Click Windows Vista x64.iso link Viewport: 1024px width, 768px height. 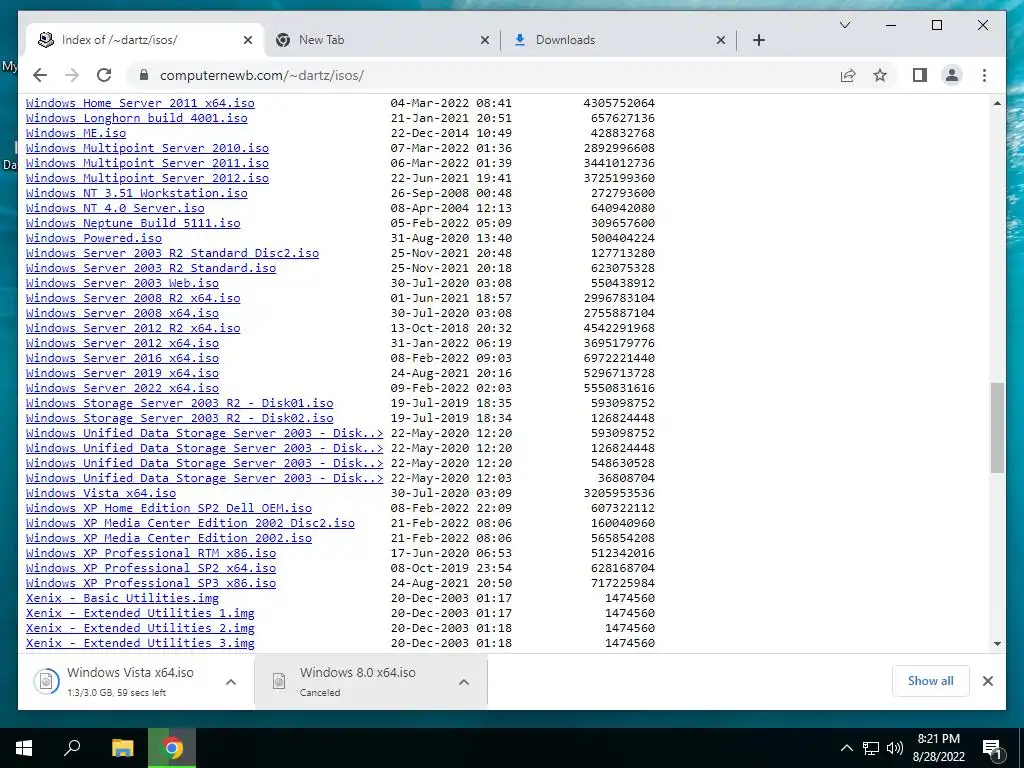pos(101,494)
